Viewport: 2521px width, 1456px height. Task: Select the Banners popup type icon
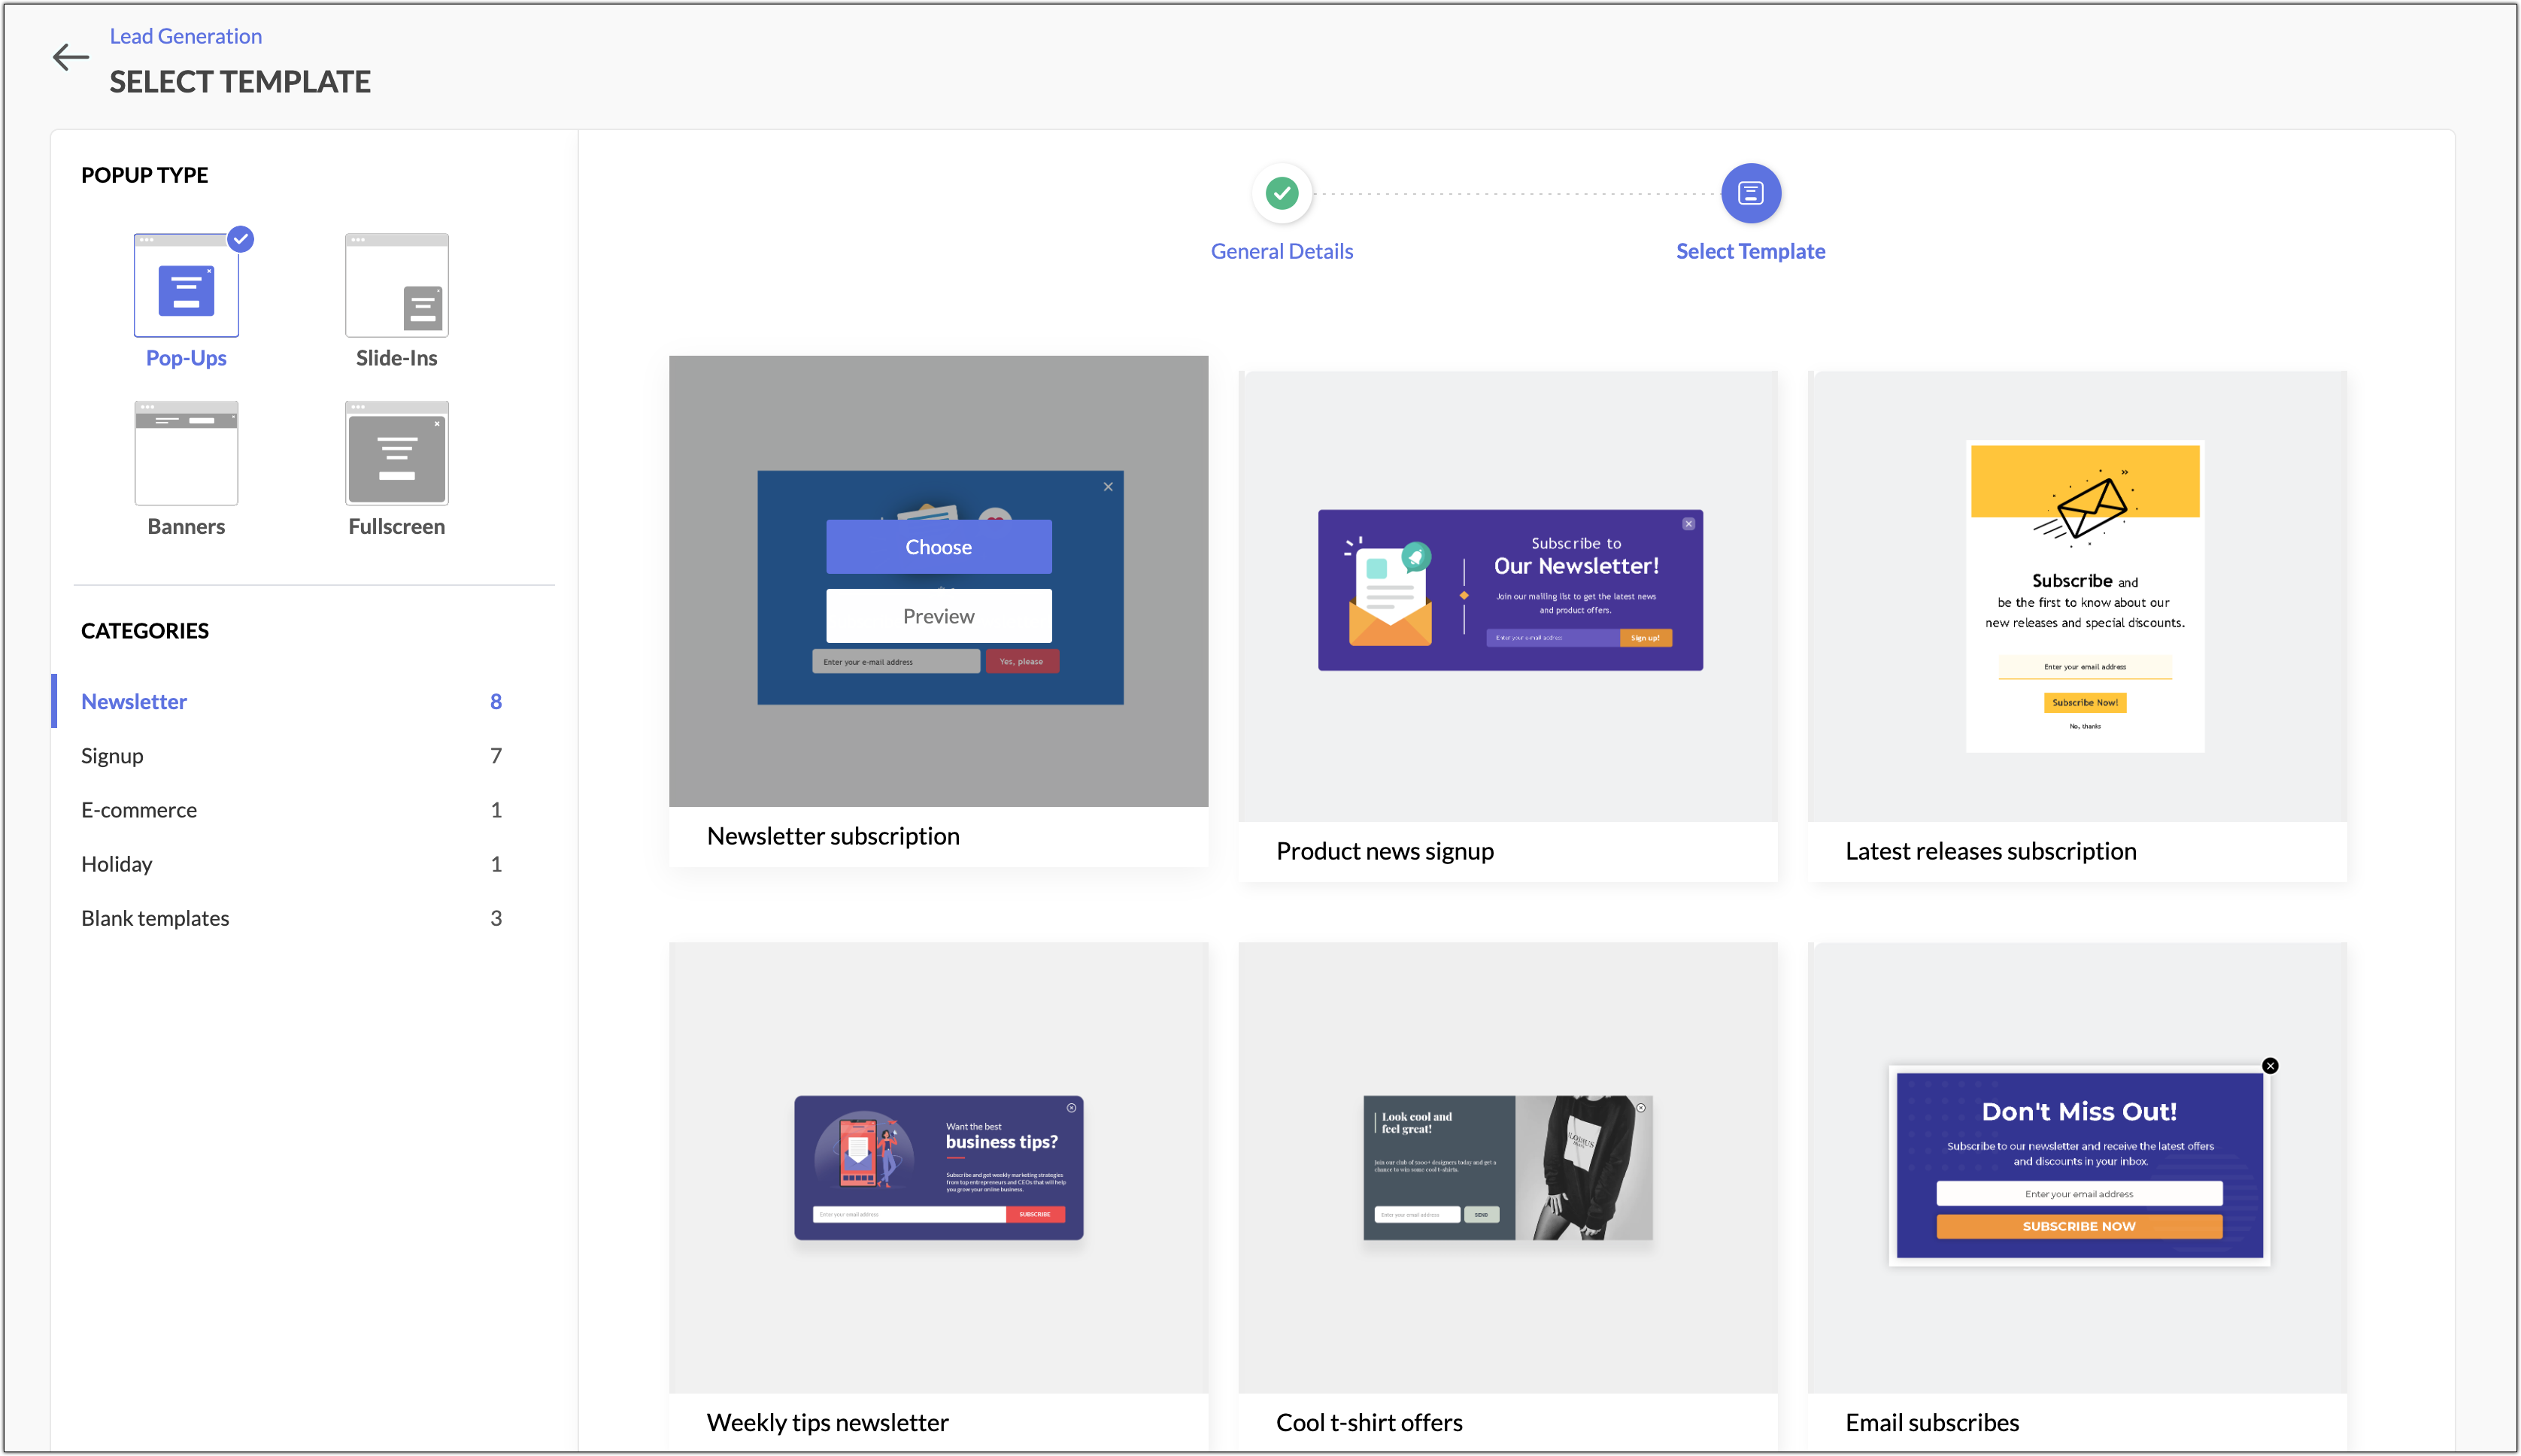[x=186, y=453]
